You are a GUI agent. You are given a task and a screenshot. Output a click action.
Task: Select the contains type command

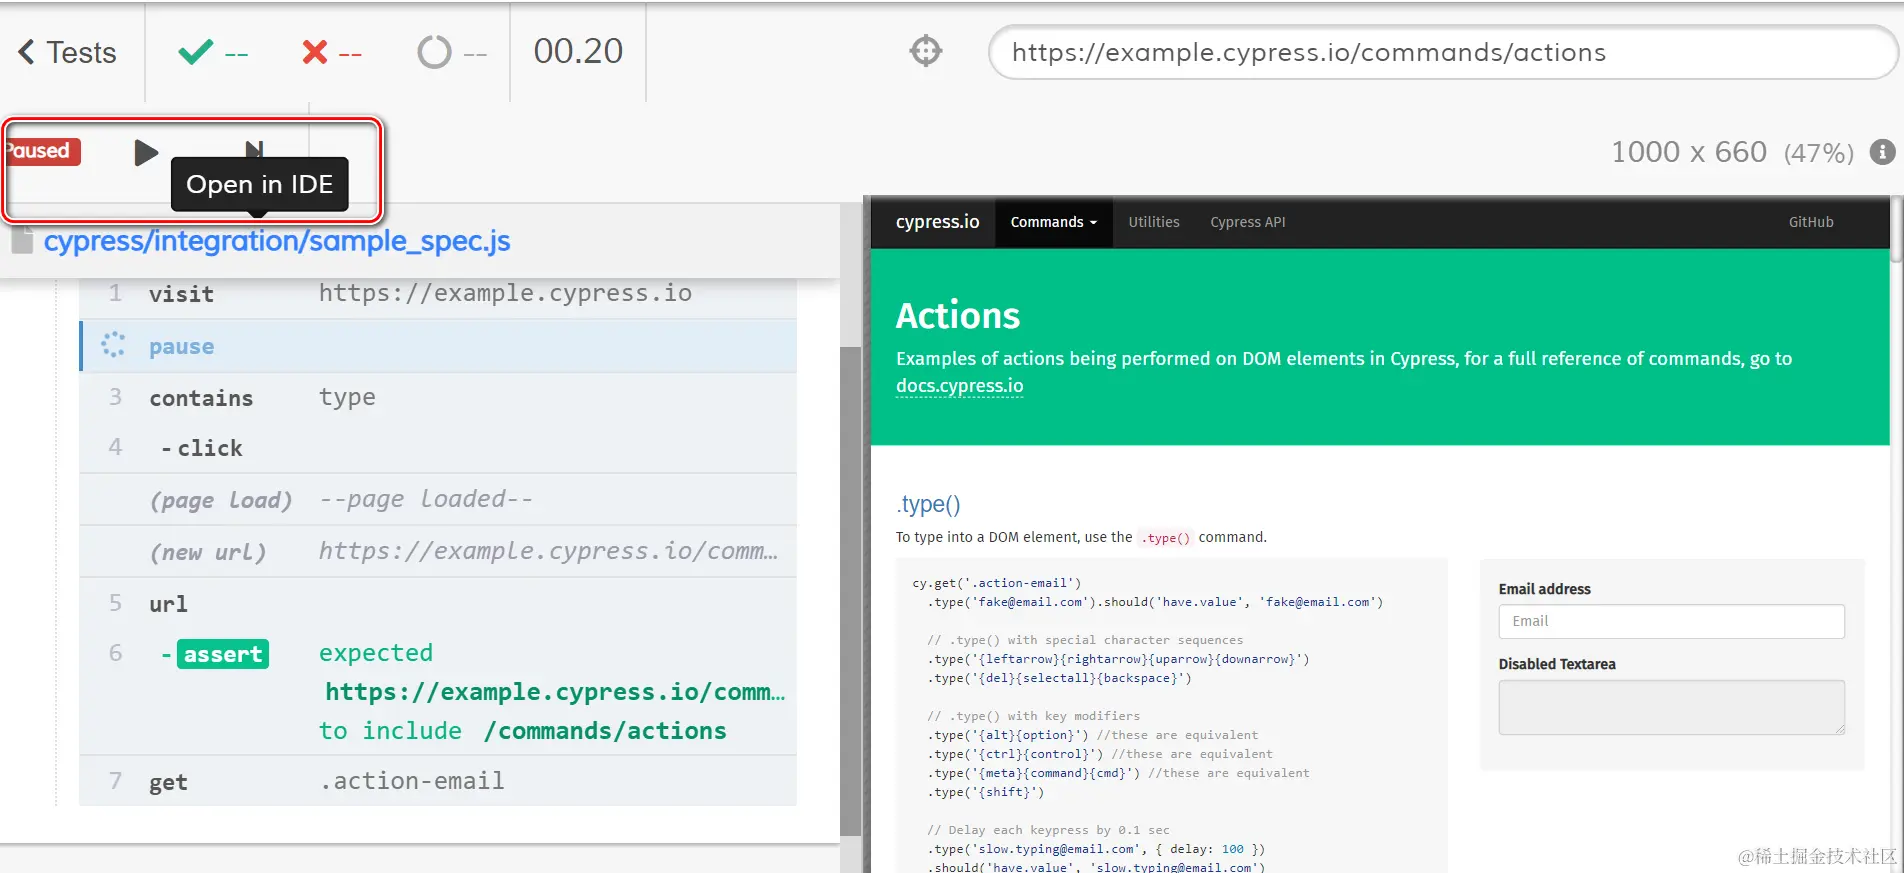point(438,398)
